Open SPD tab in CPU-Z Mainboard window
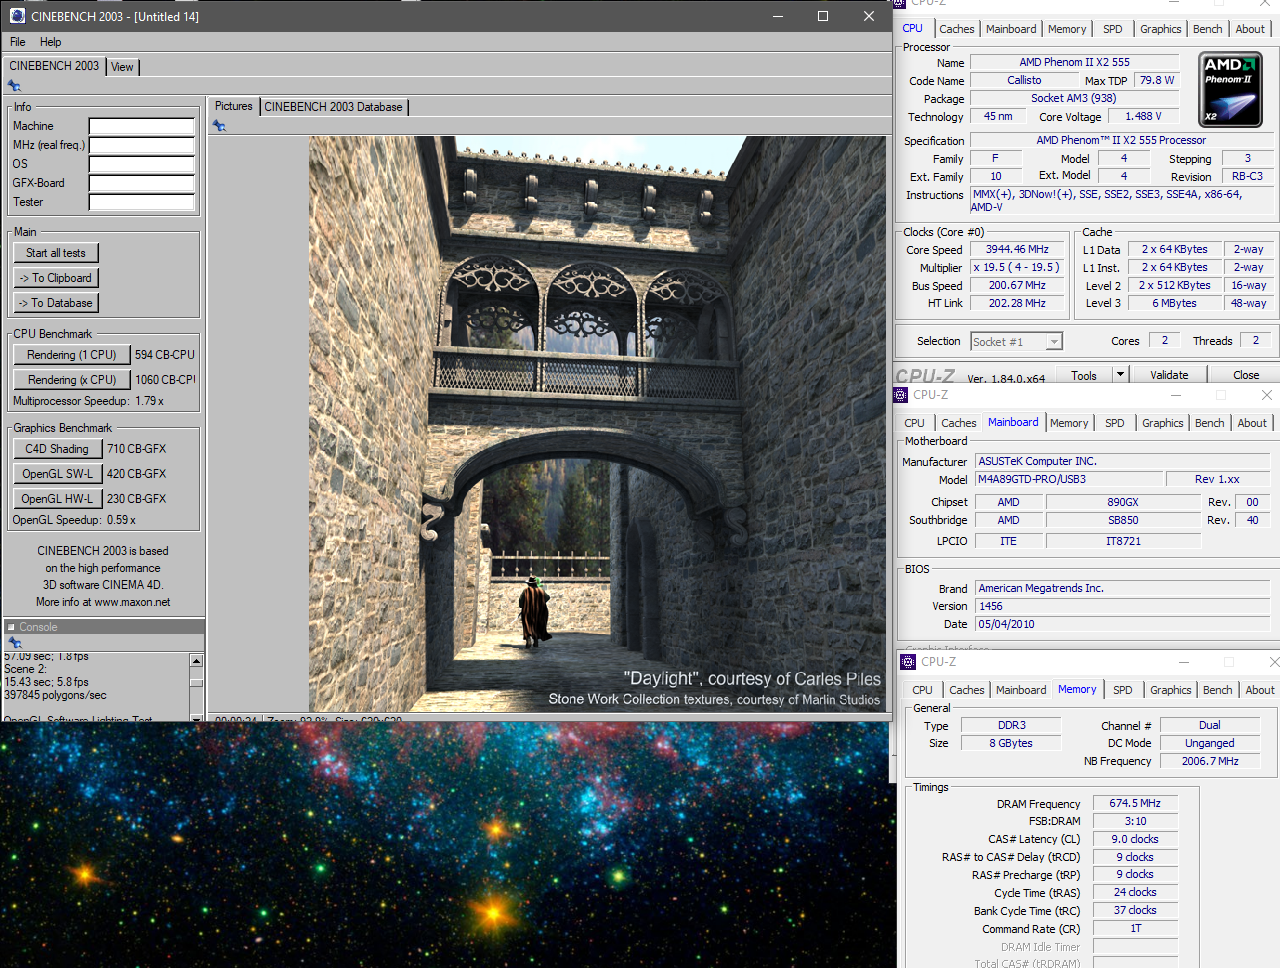The image size is (1280, 968). [x=1115, y=423]
